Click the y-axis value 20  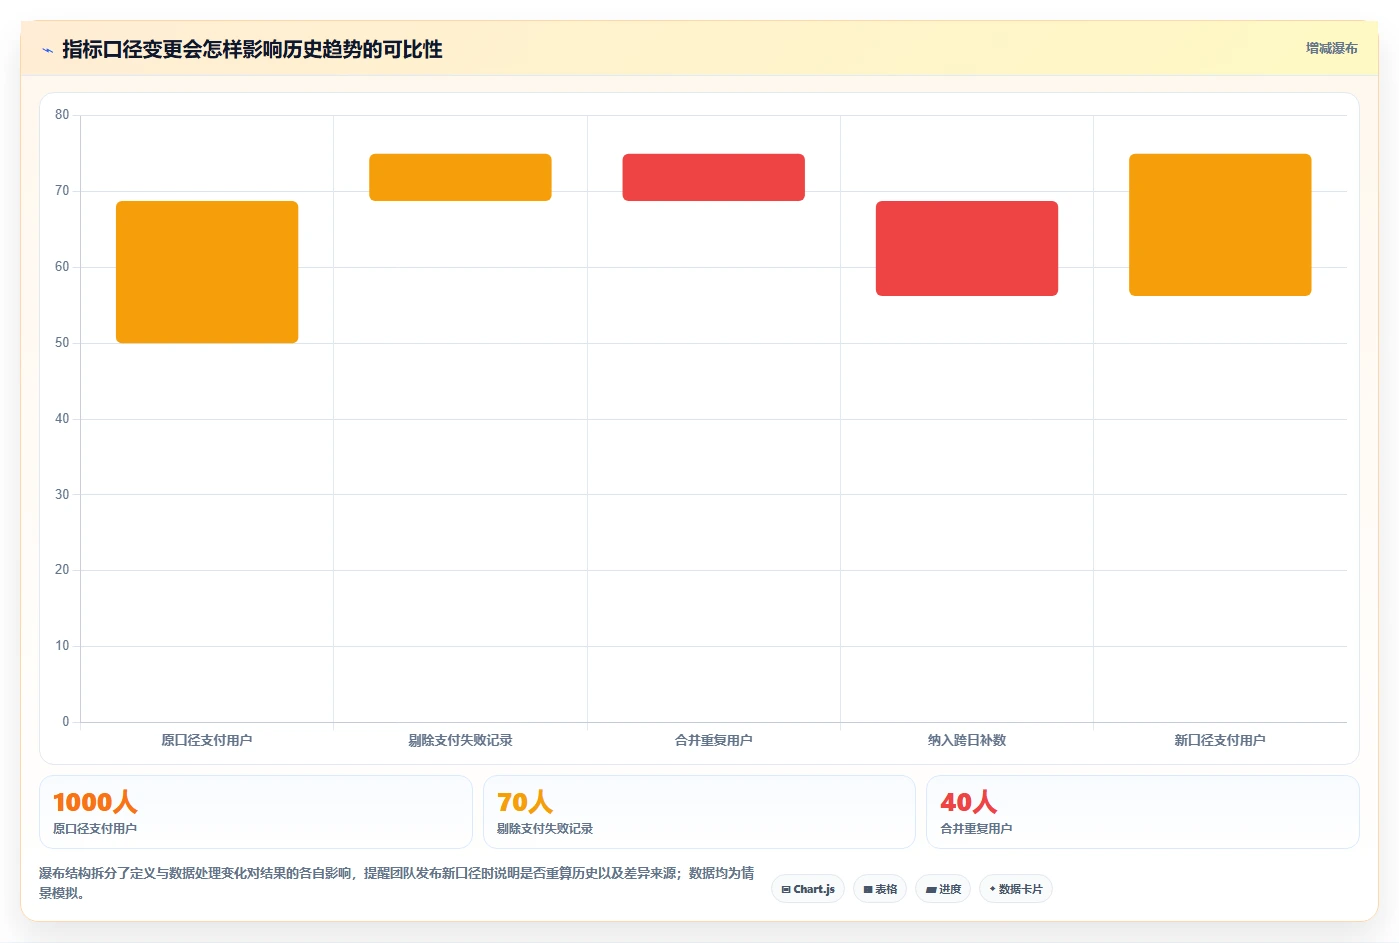click(x=62, y=570)
